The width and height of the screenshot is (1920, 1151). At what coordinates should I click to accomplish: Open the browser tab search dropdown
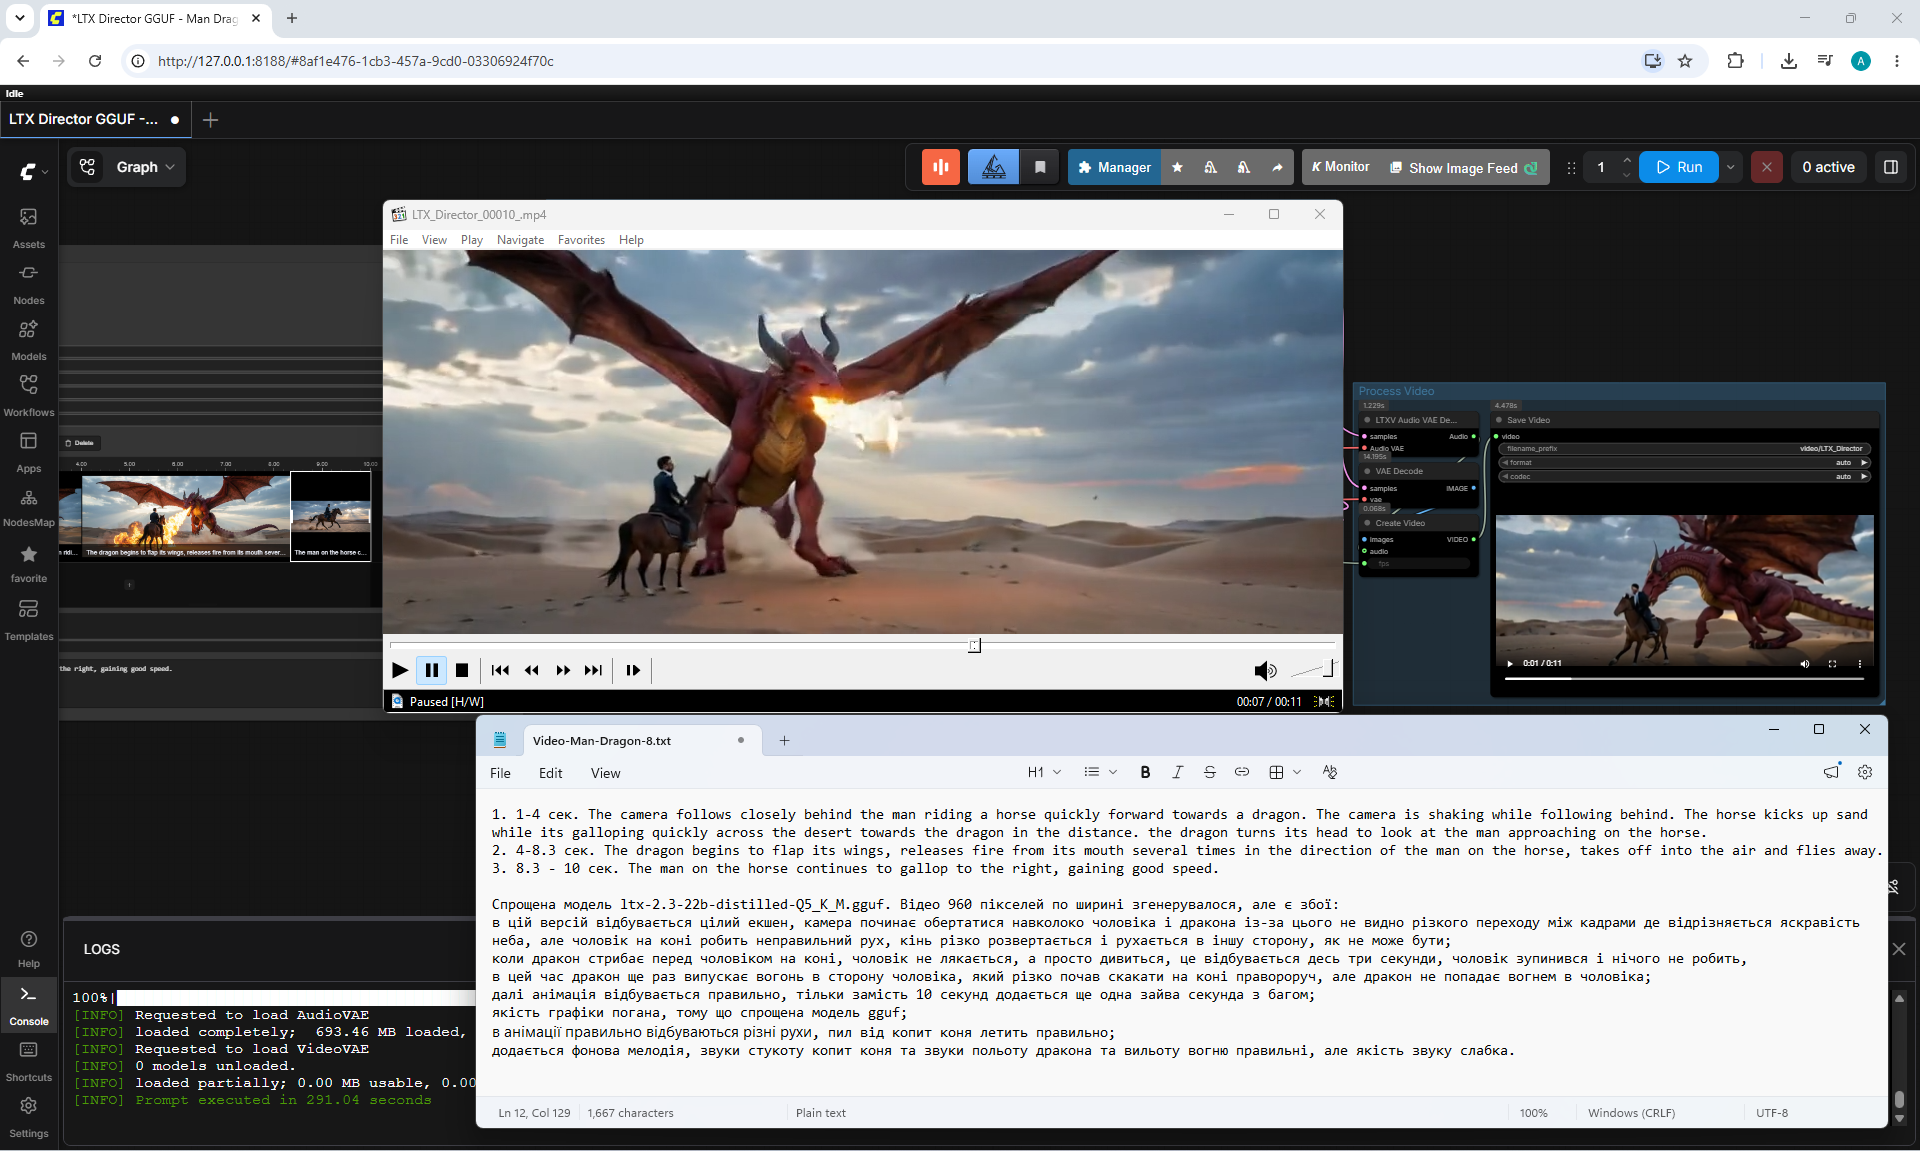click(x=19, y=18)
